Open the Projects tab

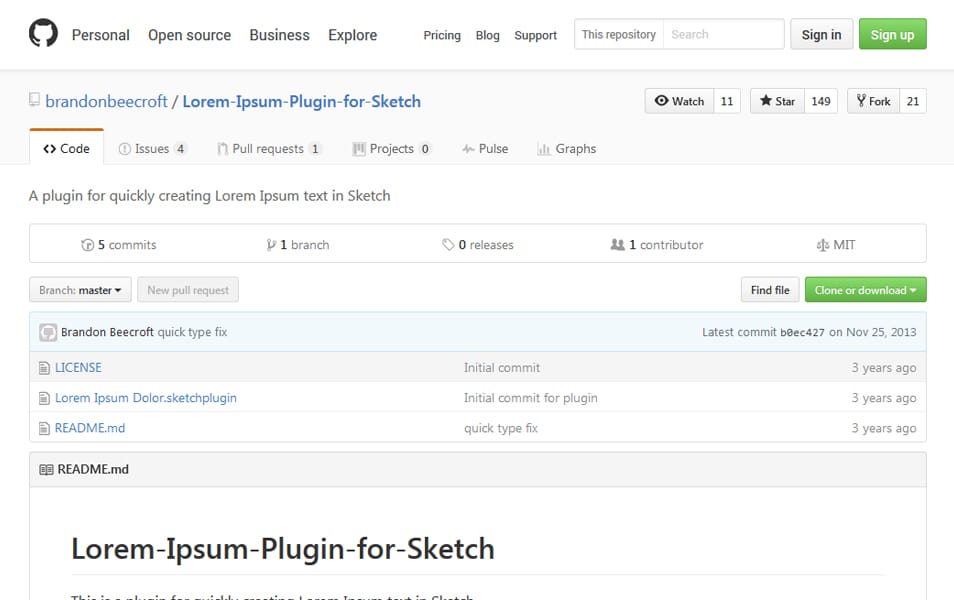coord(392,148)
